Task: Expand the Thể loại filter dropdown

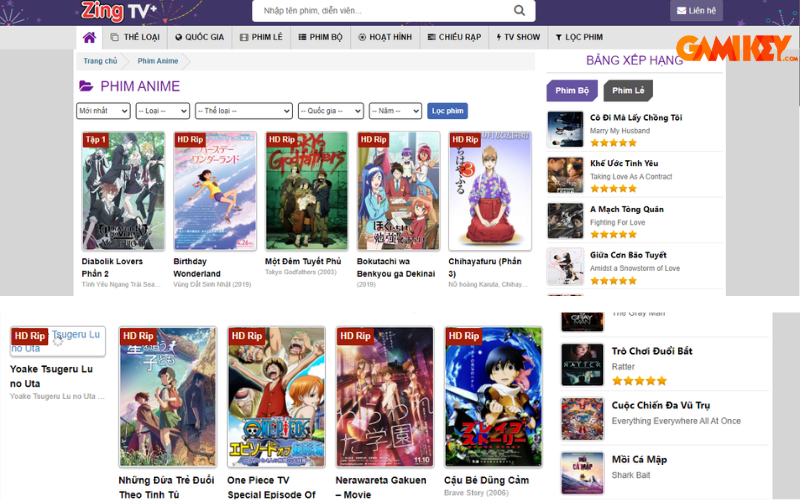Action: tap(244, 111)
